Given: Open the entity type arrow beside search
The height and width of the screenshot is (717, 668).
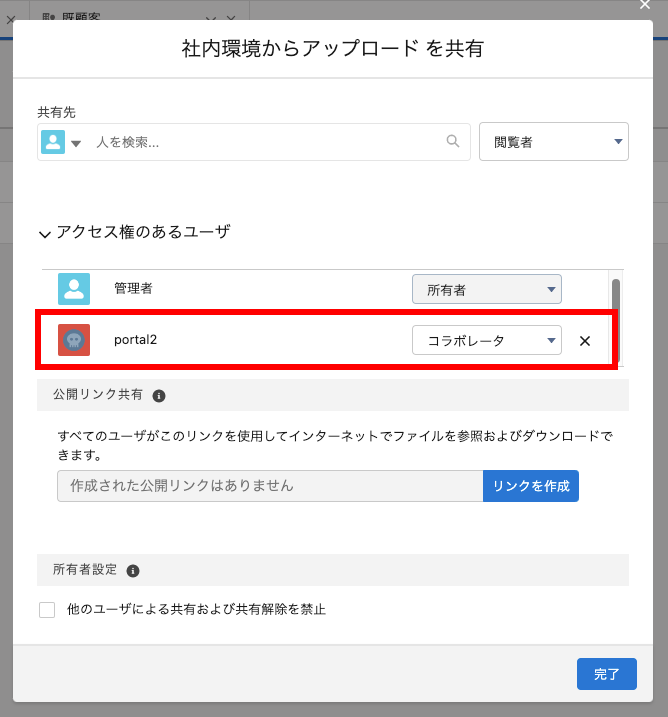Looking at the screenshot, I should pos(76,143).
